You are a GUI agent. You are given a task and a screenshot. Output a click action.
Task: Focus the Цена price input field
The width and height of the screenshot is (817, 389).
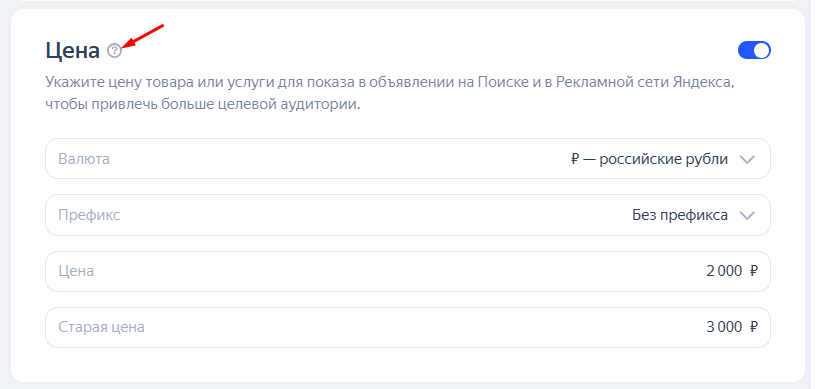[407, 271]
